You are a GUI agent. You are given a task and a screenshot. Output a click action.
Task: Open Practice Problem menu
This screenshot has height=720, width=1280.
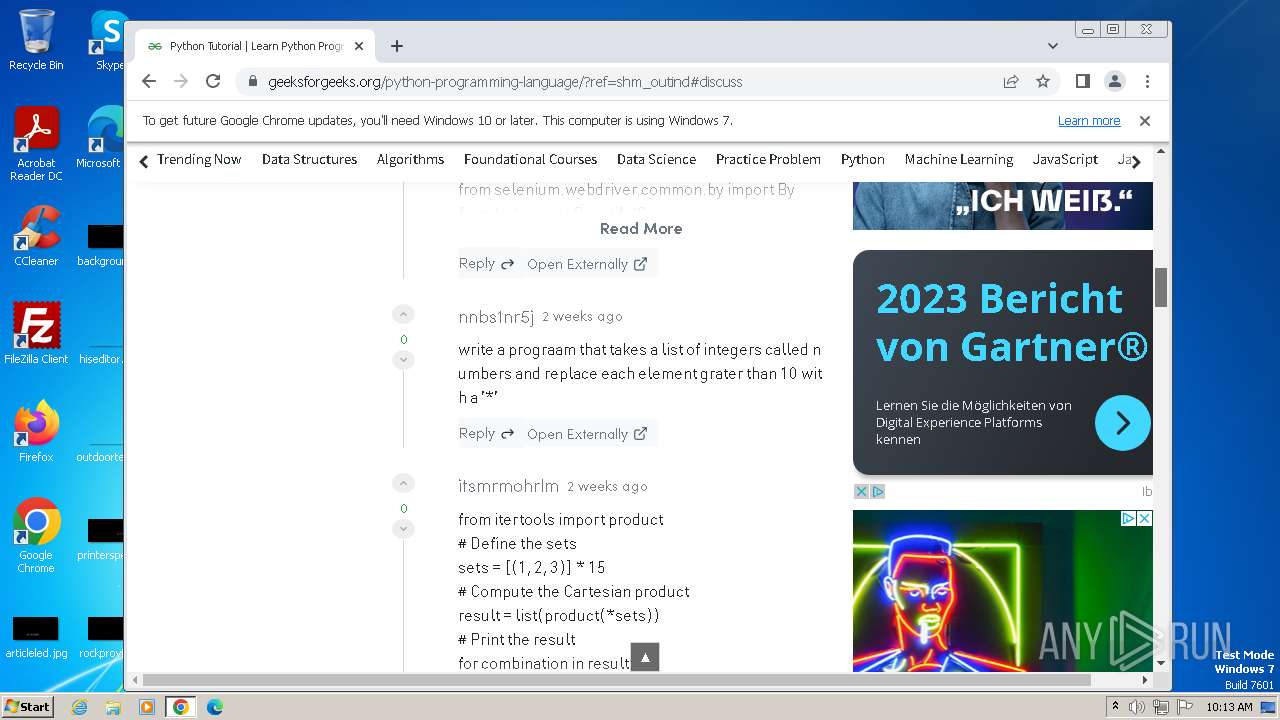[x=768, y=159]
